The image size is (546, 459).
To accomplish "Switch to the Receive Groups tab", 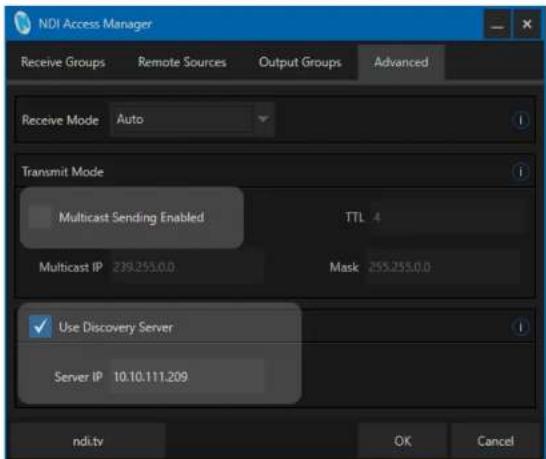I will (x=63, y=62).
